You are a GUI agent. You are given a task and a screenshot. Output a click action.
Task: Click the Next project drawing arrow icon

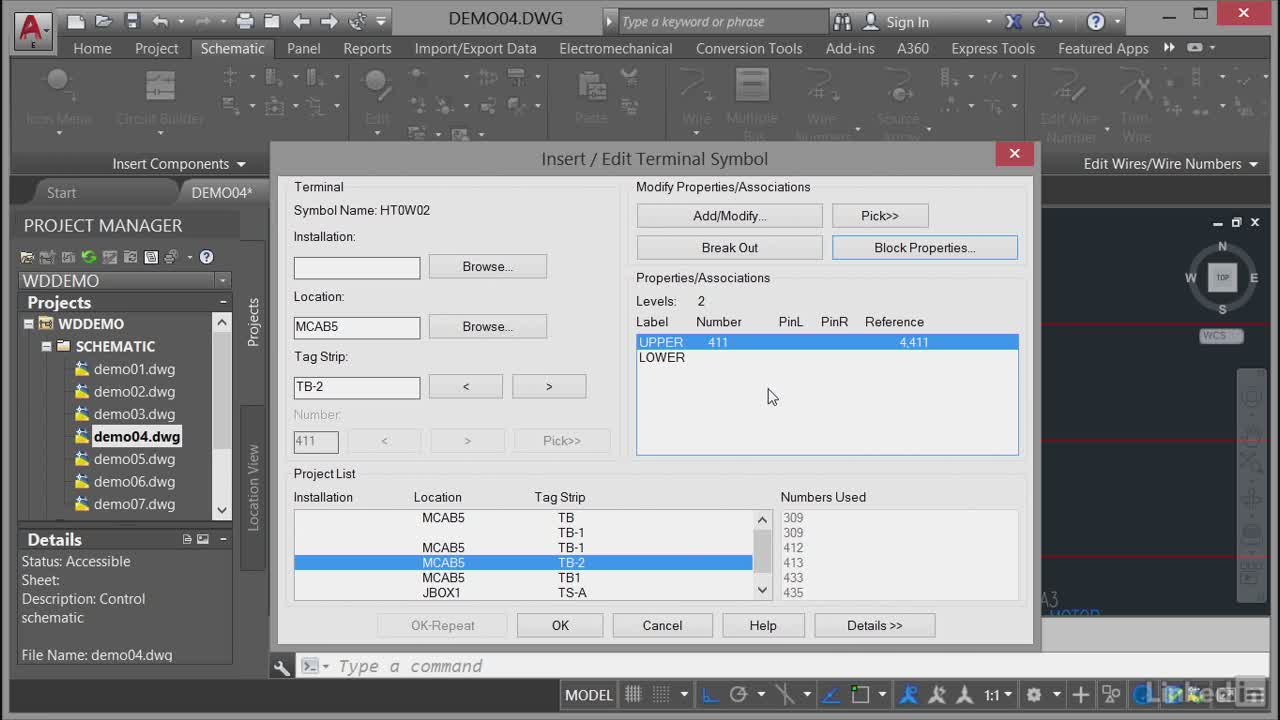click(x=329, y=21)
